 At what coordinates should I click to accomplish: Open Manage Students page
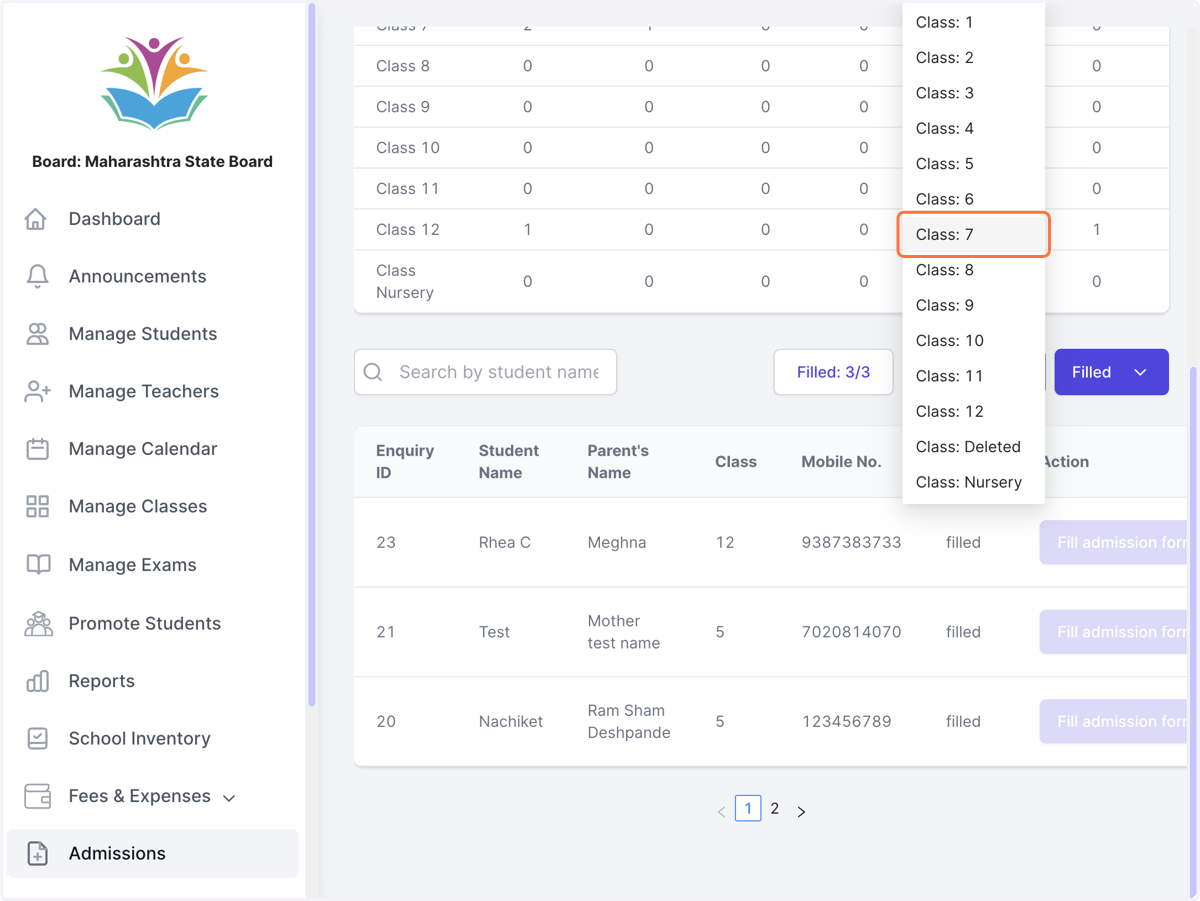[x=153, y=334]
